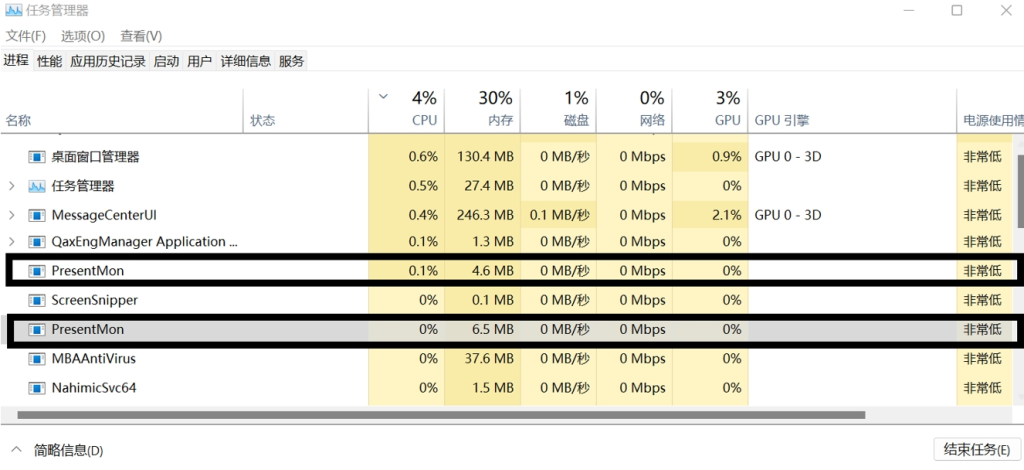Open the 文件(F) menu
This screenshot has width=1024, height=470.
[25, 36]
